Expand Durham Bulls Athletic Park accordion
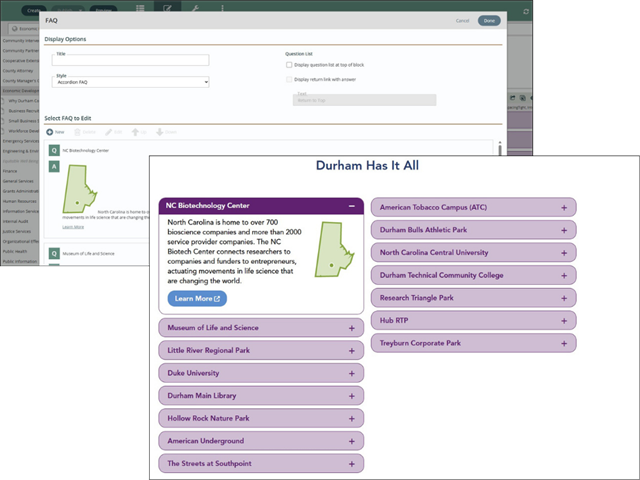Viewport: 640px width, 480px height. (x=473, y=230)
